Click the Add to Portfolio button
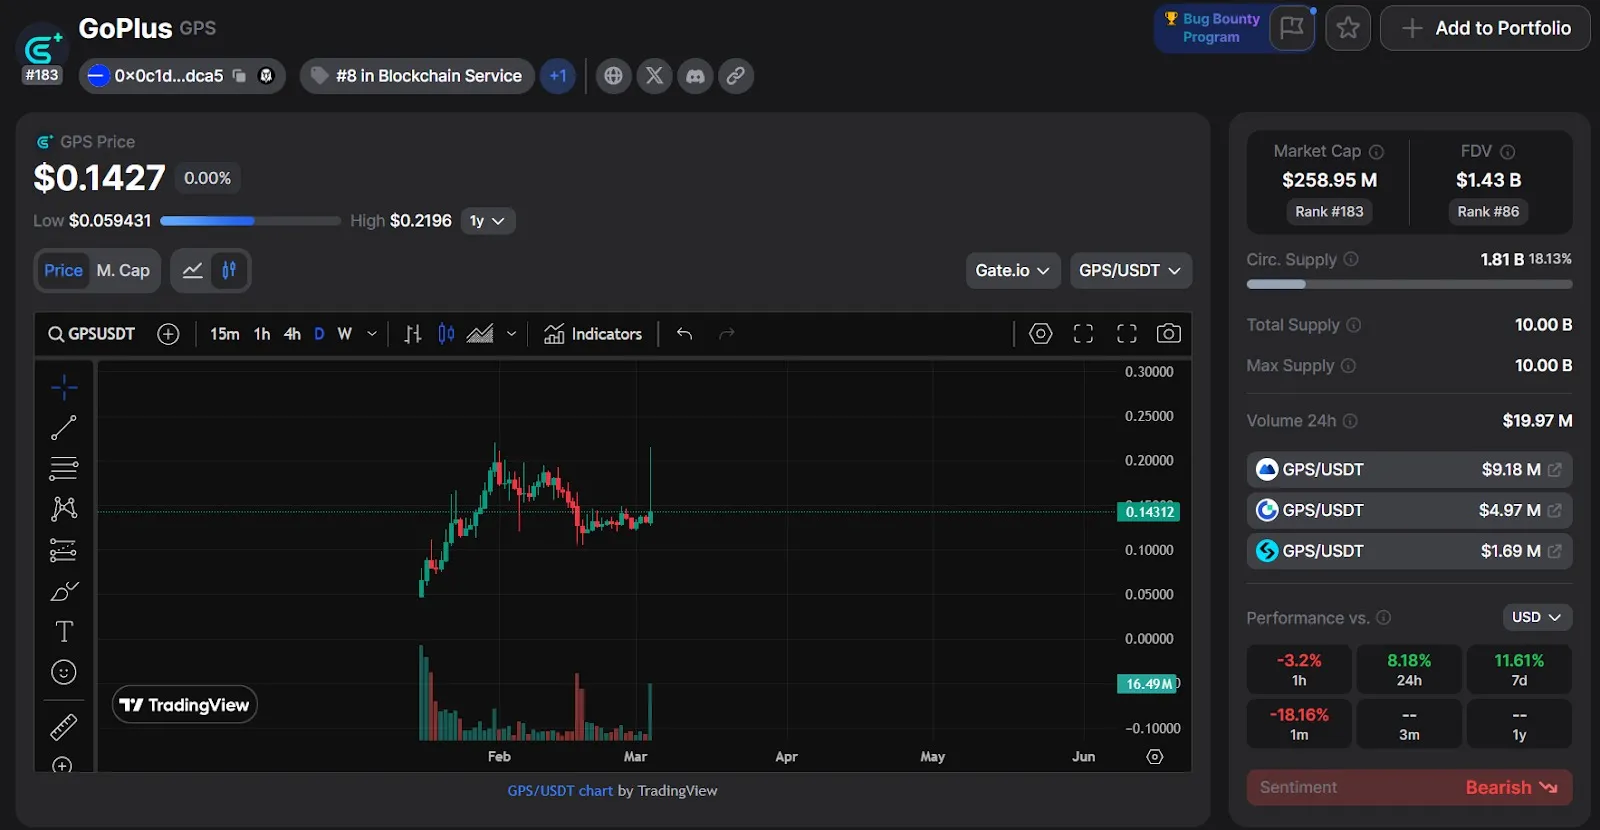Screen dimensions: 1600x830 1485,28
